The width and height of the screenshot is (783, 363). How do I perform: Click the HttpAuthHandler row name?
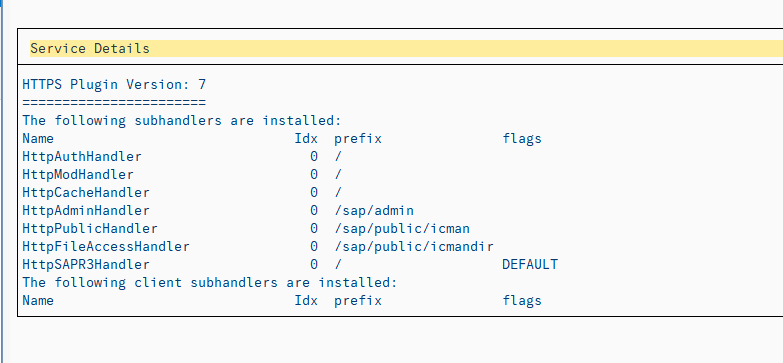(x=82, y=156)
